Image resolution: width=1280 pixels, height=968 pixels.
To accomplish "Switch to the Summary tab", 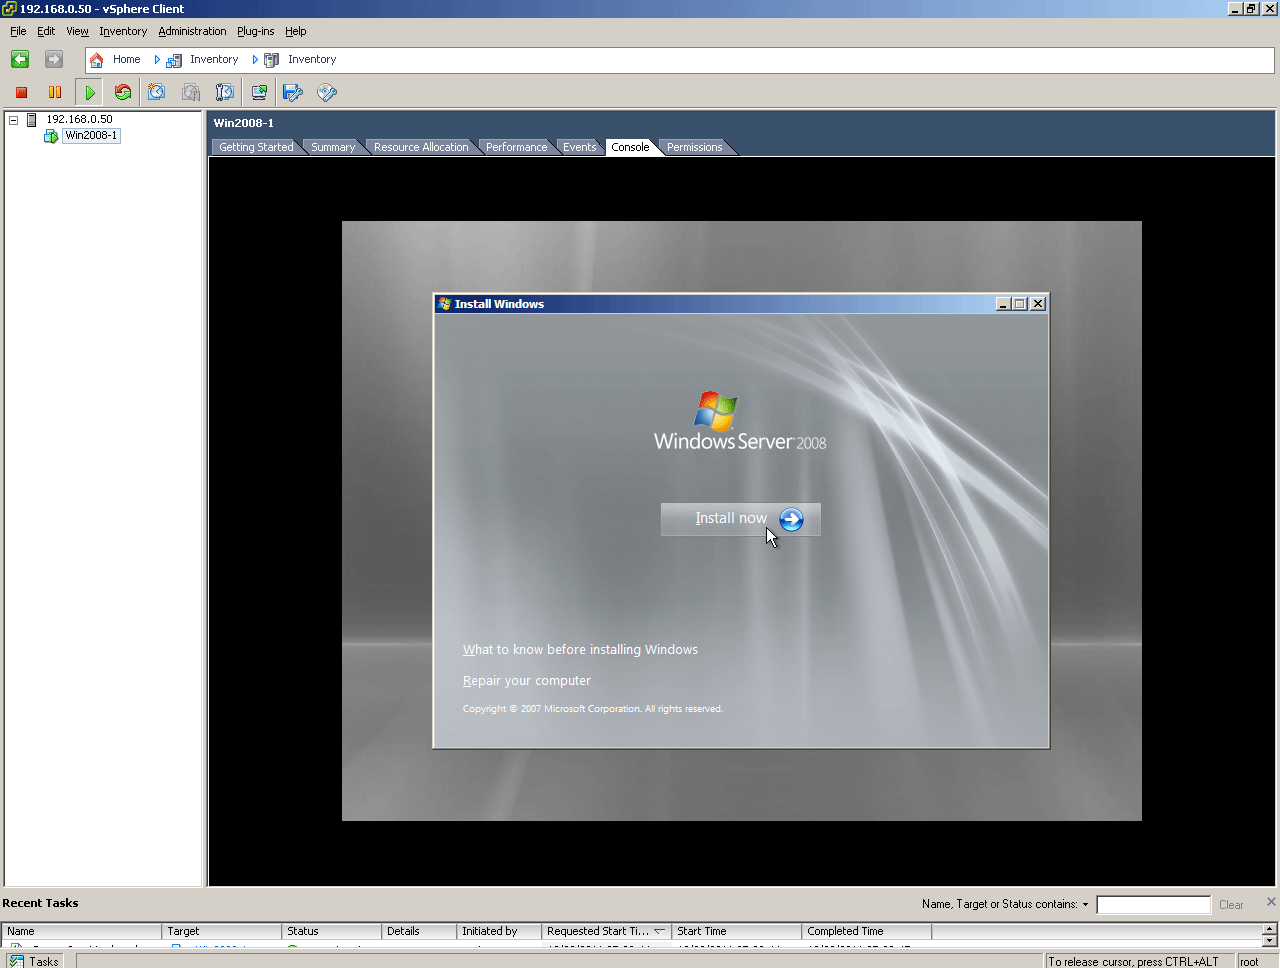I will click(x=333, y=147).
